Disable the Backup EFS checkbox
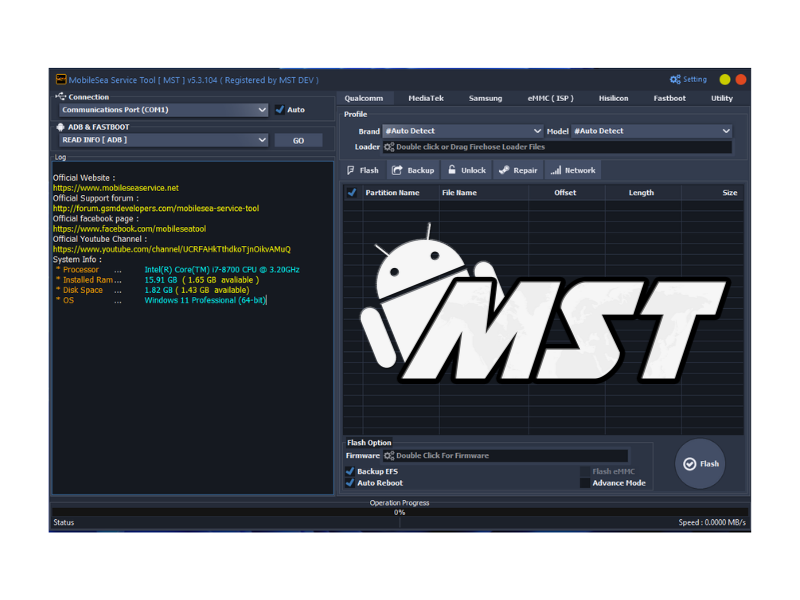The image size is (800, 600). tap(350, 471)
